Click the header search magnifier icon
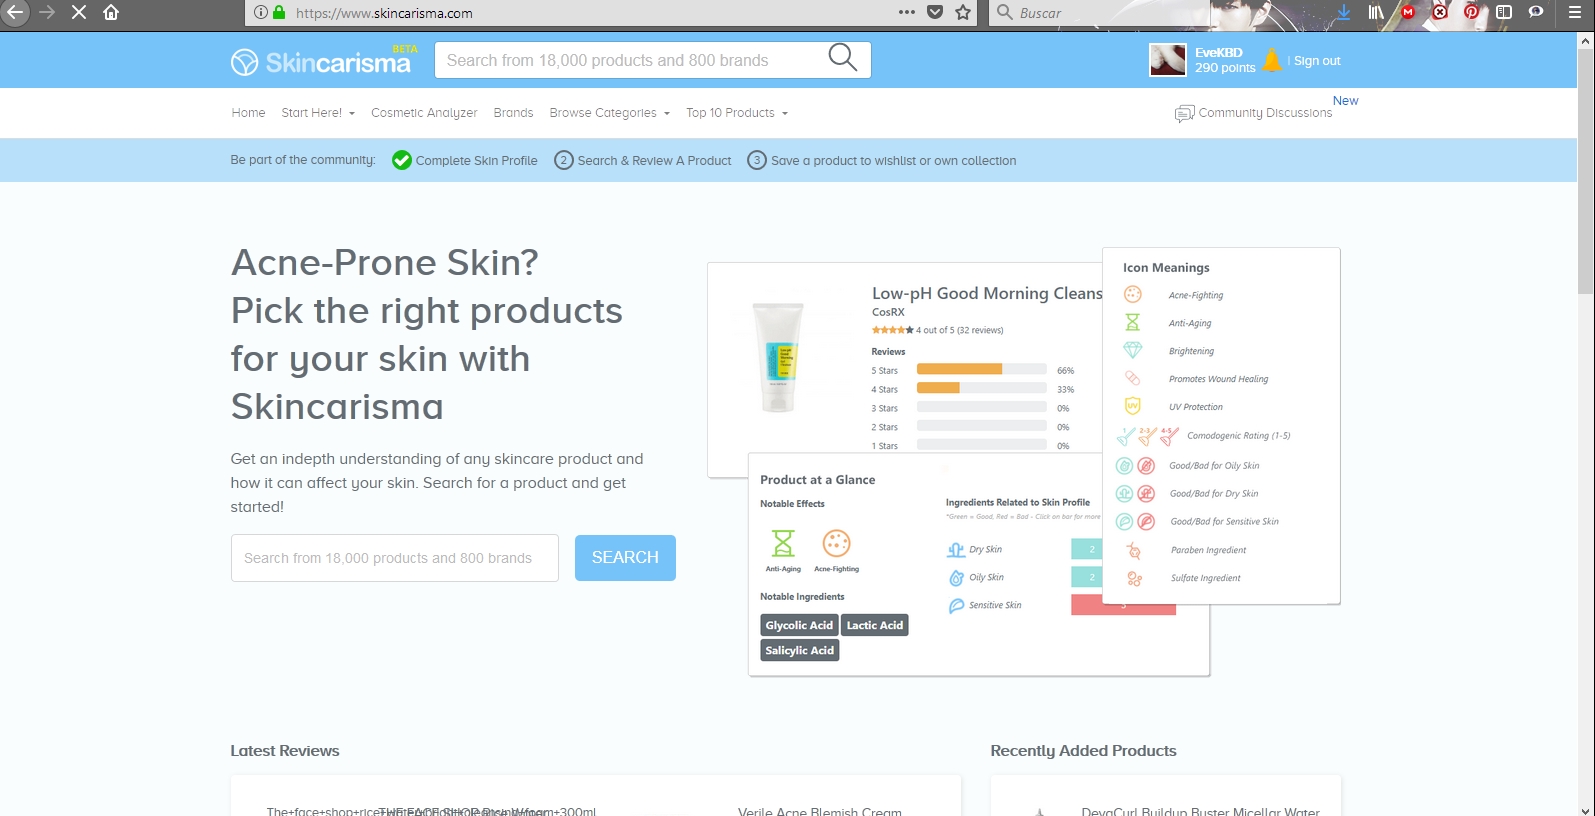The width and height of the screenshot is (1595, 816). click(842, 58)
